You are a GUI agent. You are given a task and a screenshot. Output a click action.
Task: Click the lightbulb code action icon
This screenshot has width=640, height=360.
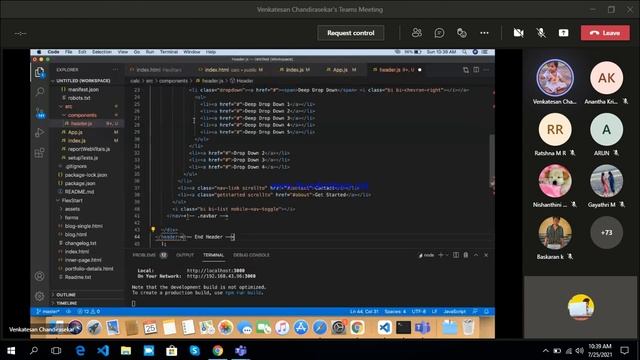[153, 230]
